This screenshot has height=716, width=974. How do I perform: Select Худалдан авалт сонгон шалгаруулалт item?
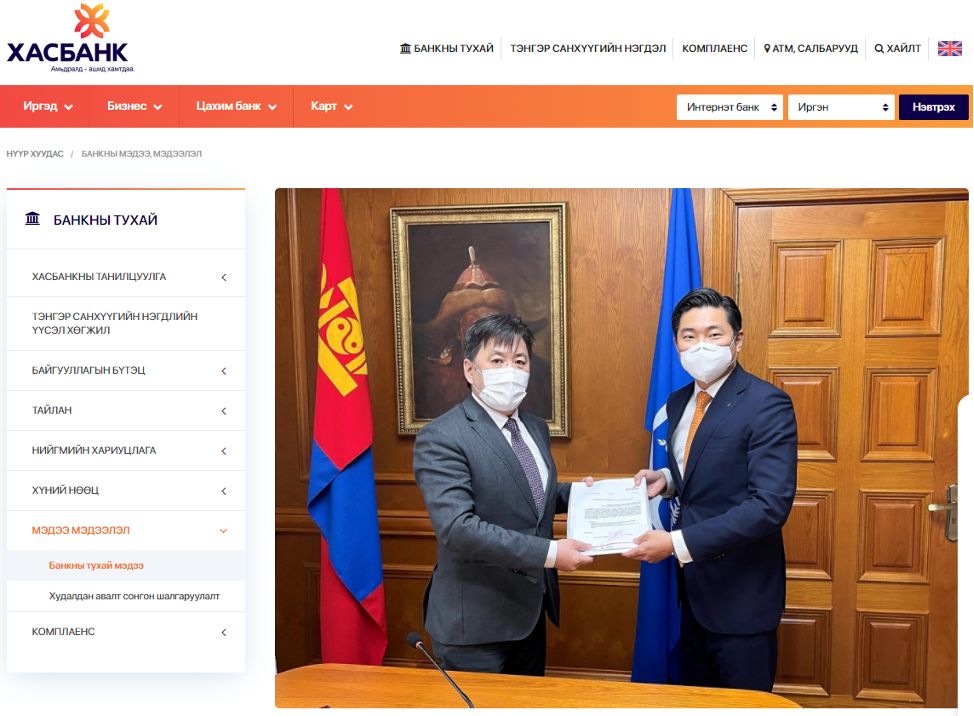[x=134, y=596]
